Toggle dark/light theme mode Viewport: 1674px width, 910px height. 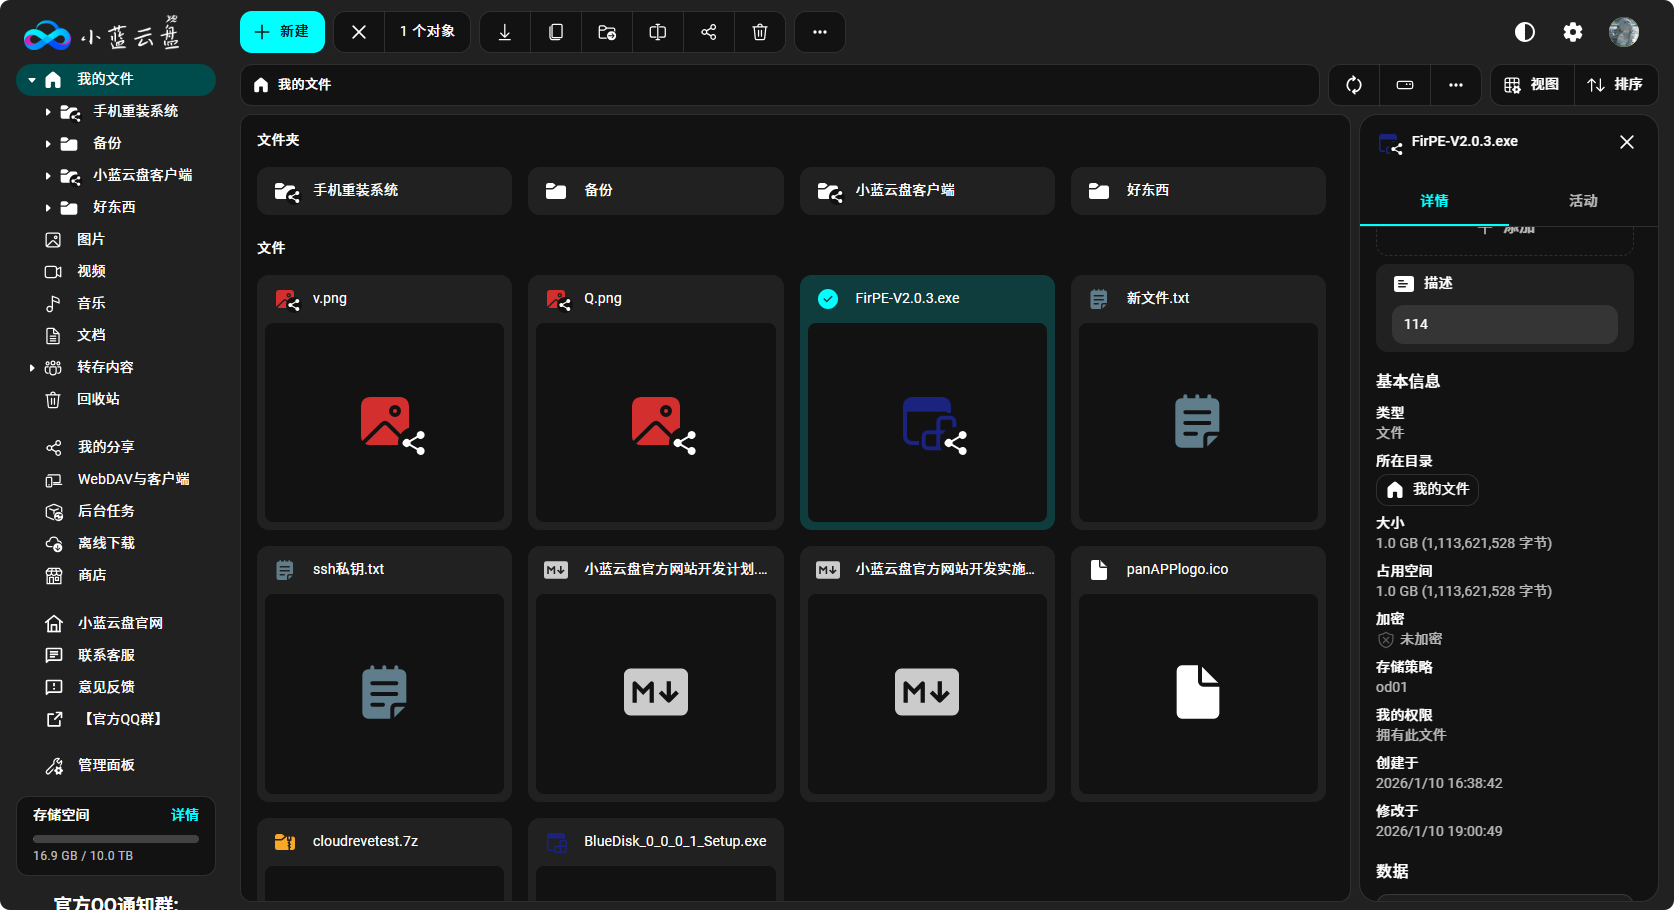click(x=1525, y=32)
